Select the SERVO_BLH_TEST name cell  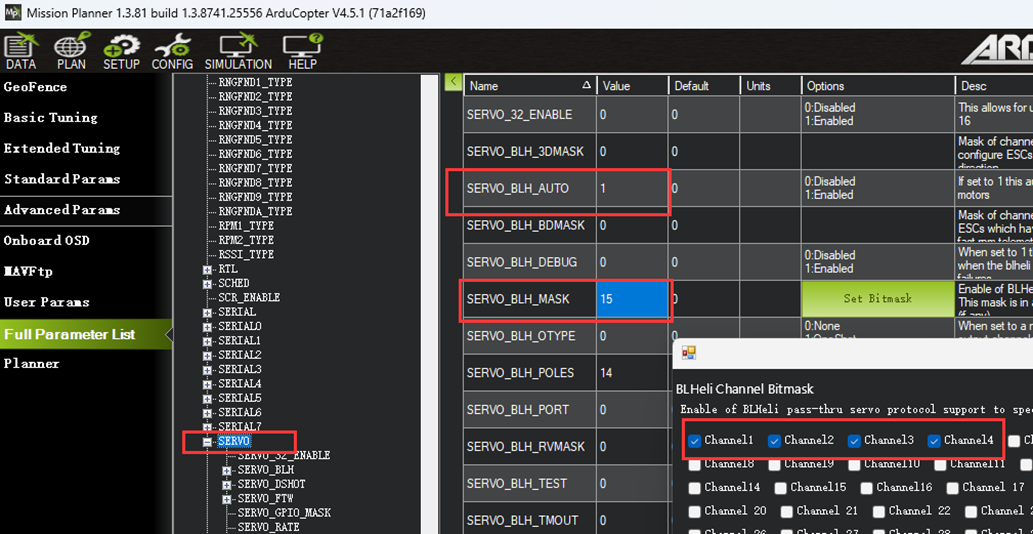[x=530, y=483]
